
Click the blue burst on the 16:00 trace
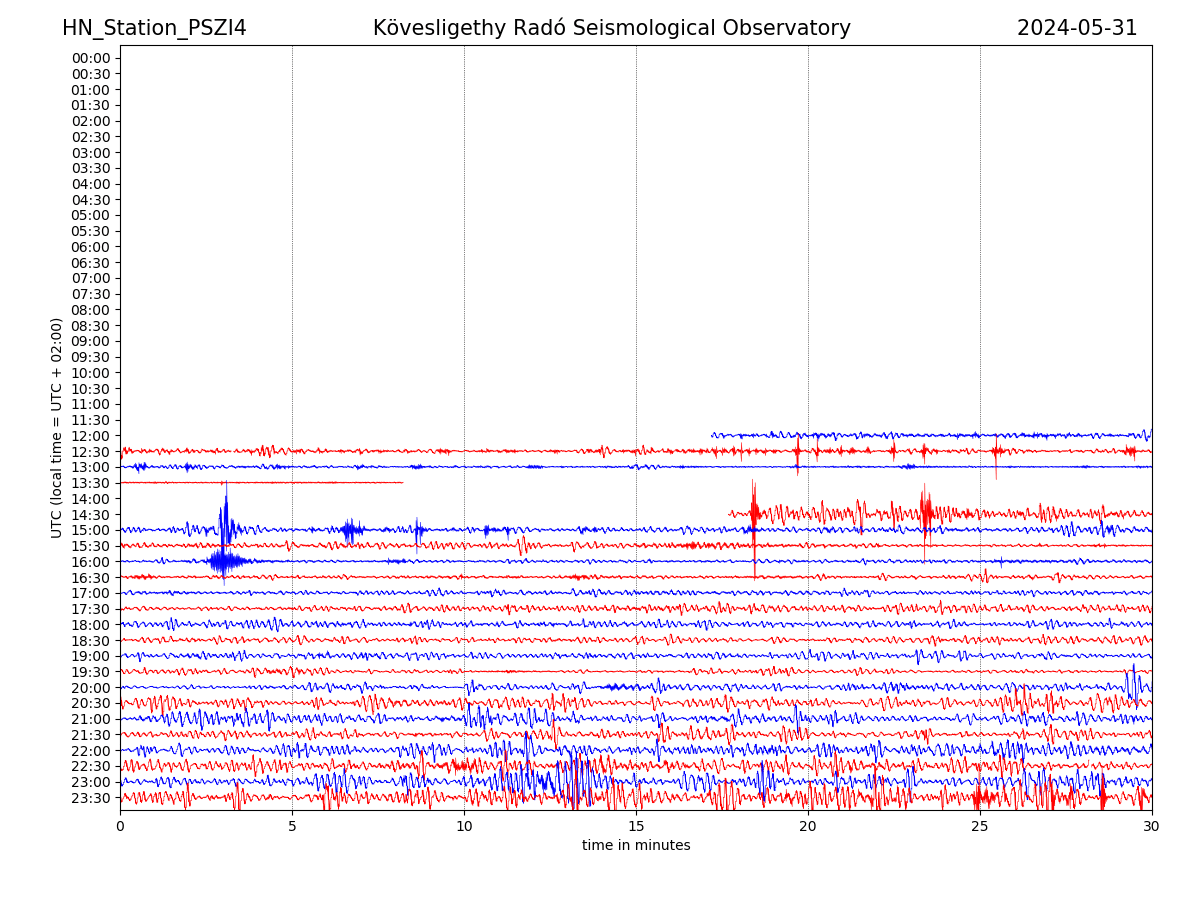222,561
